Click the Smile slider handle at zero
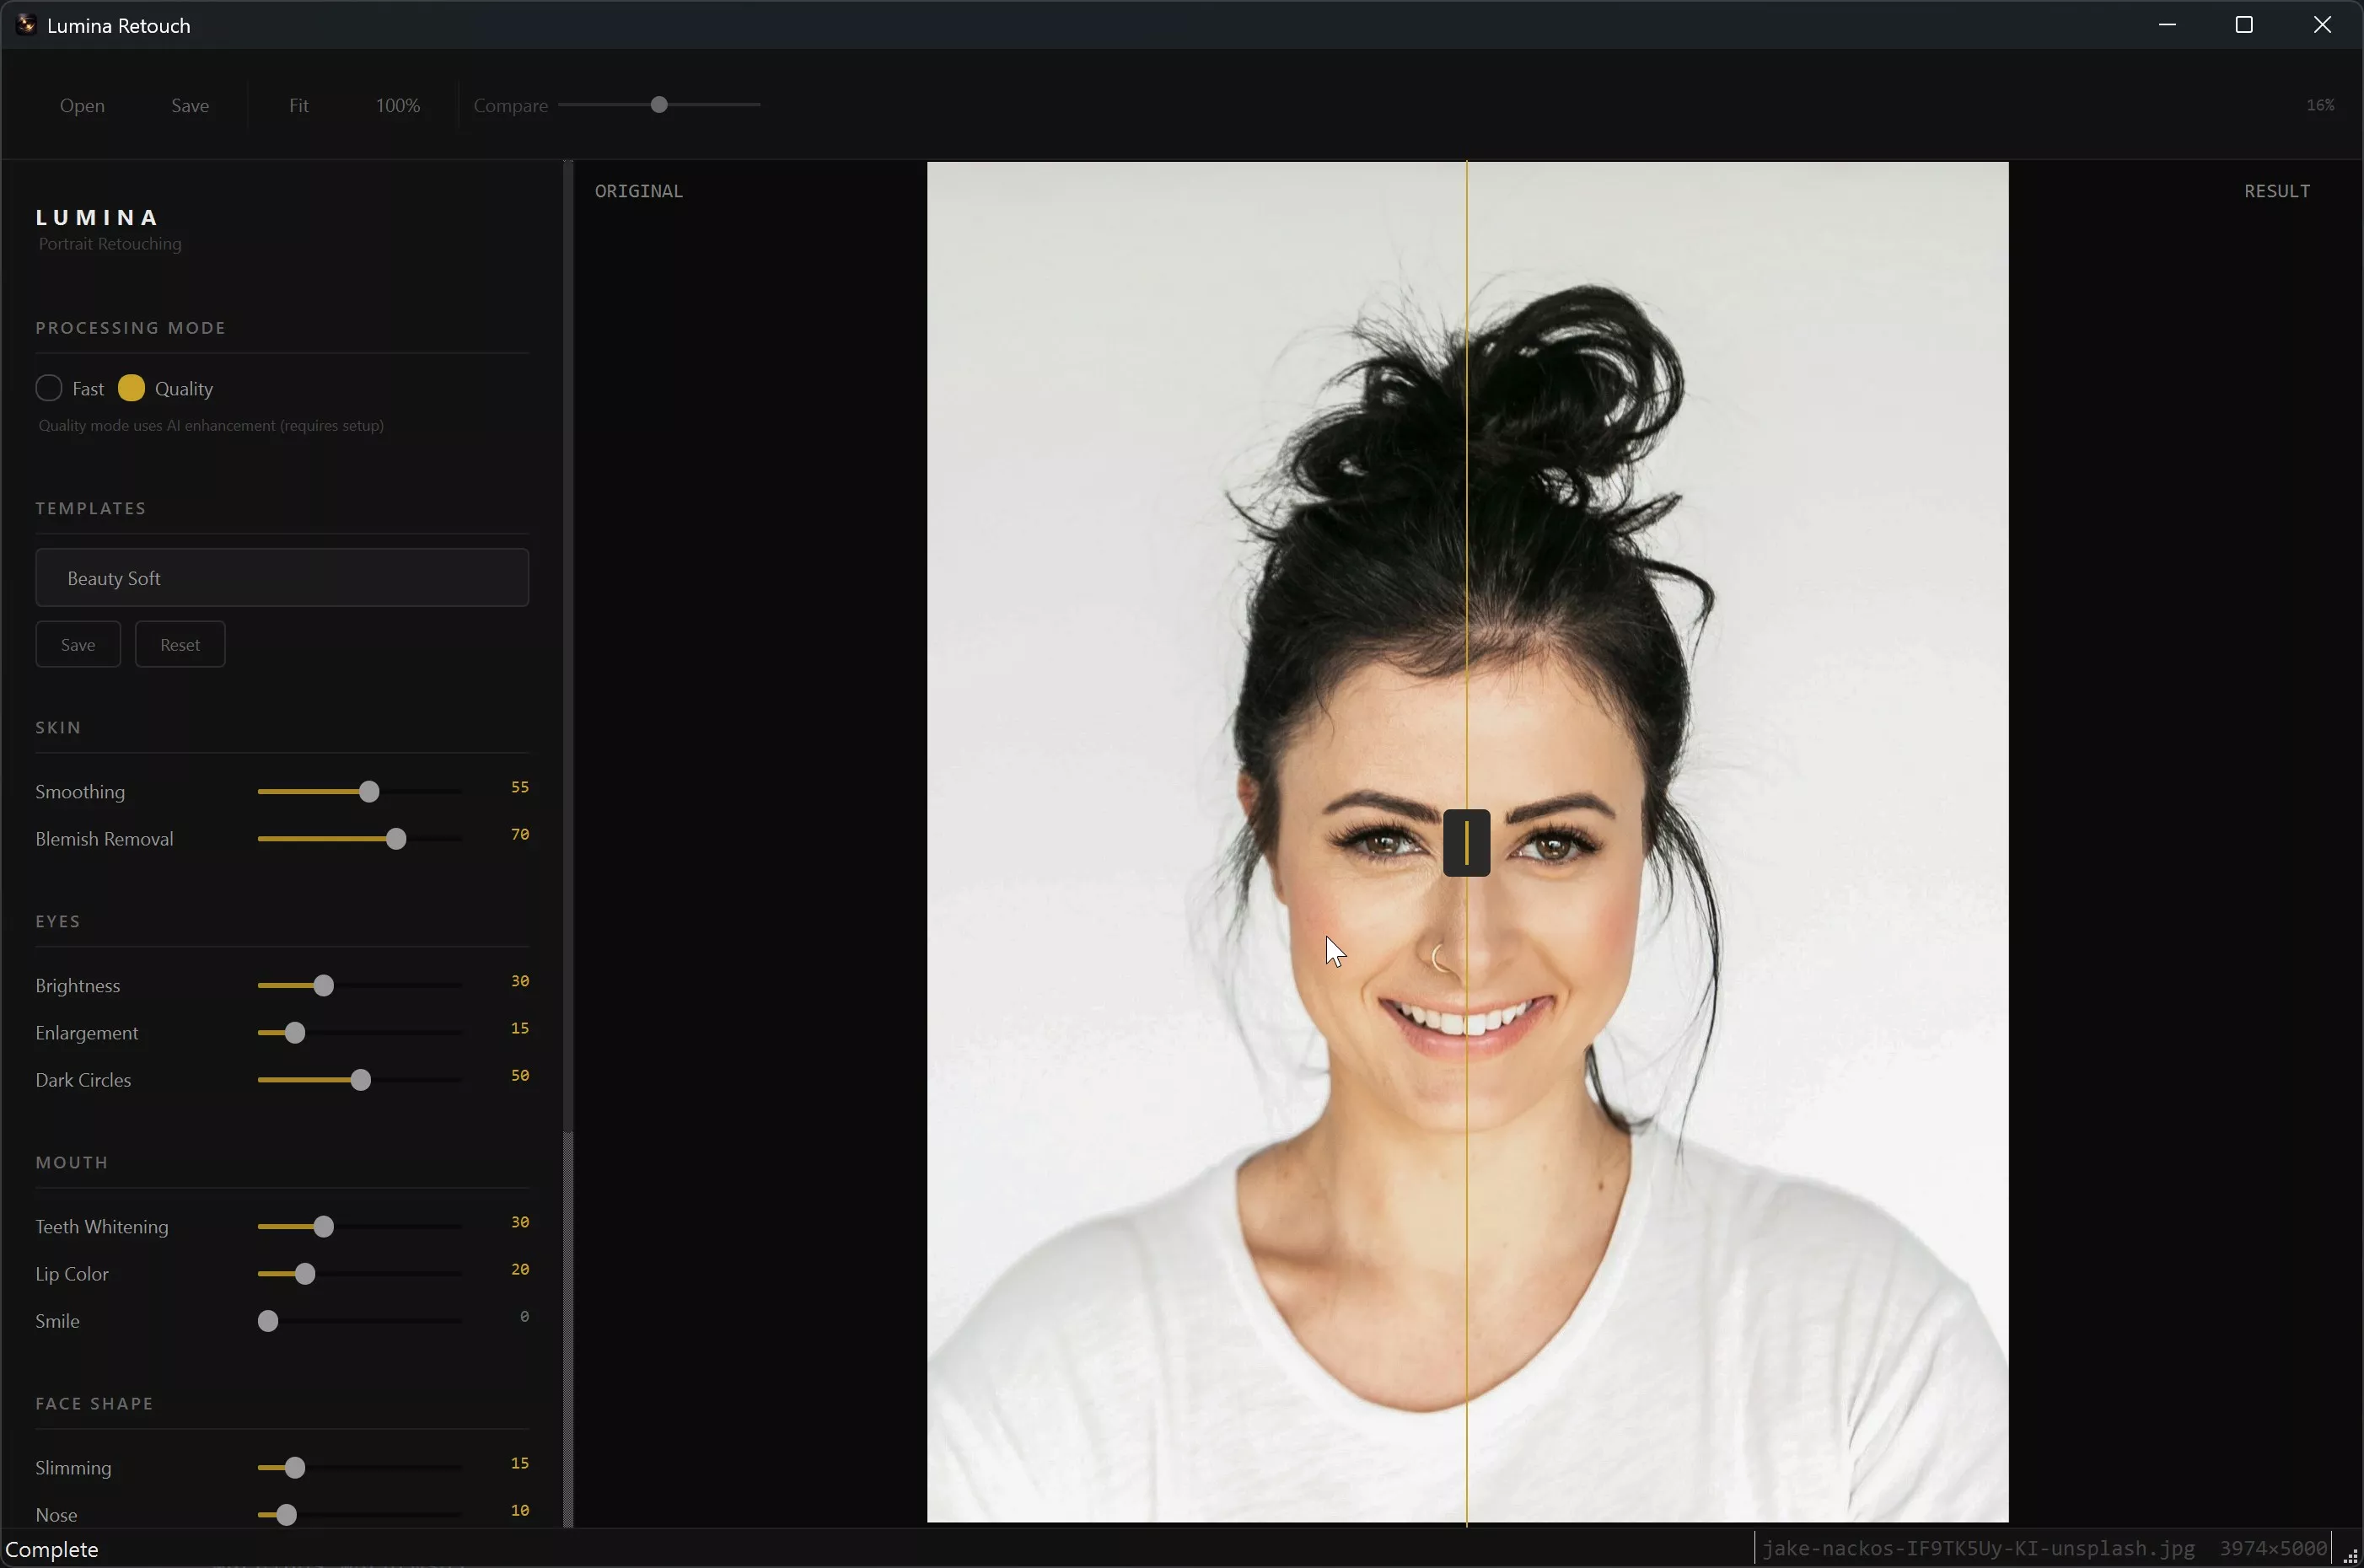 [268, 1320]
